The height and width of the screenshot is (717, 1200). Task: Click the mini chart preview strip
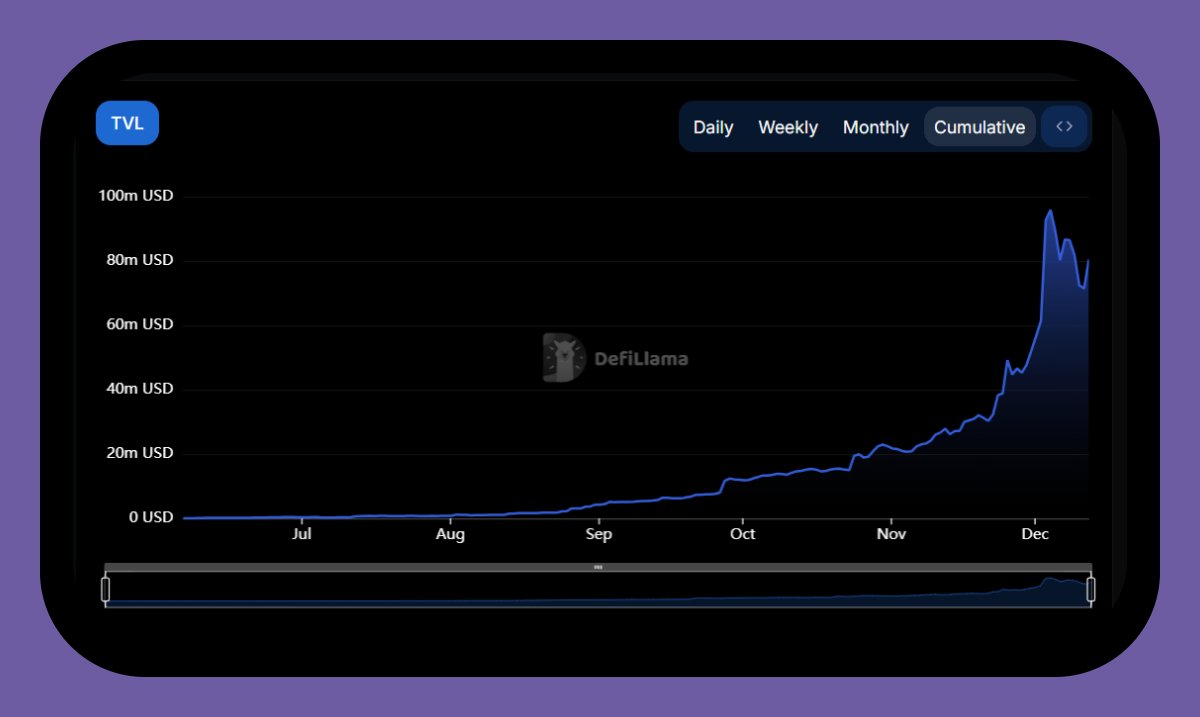coord(600,590)
